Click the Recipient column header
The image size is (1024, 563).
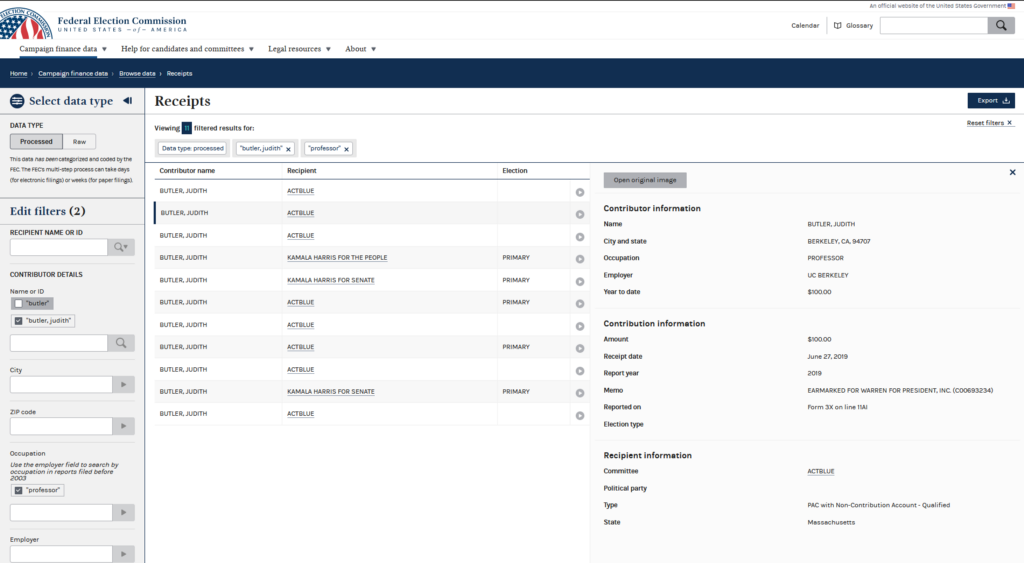point(302,170)
